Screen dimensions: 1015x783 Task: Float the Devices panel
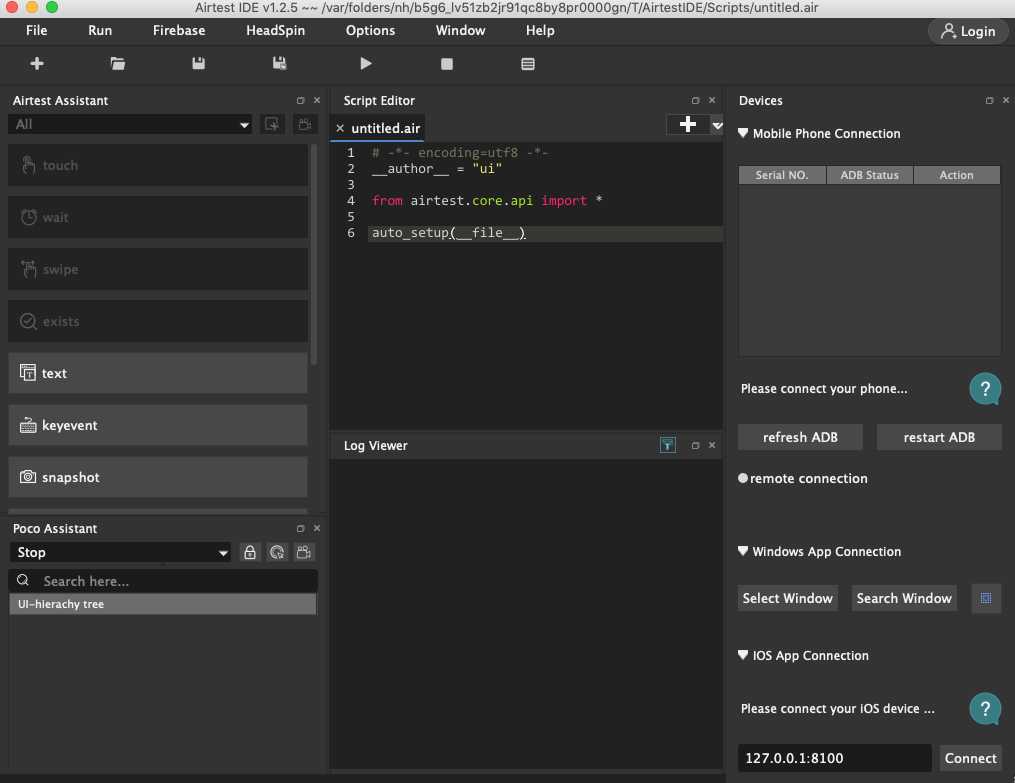[989, 100]
